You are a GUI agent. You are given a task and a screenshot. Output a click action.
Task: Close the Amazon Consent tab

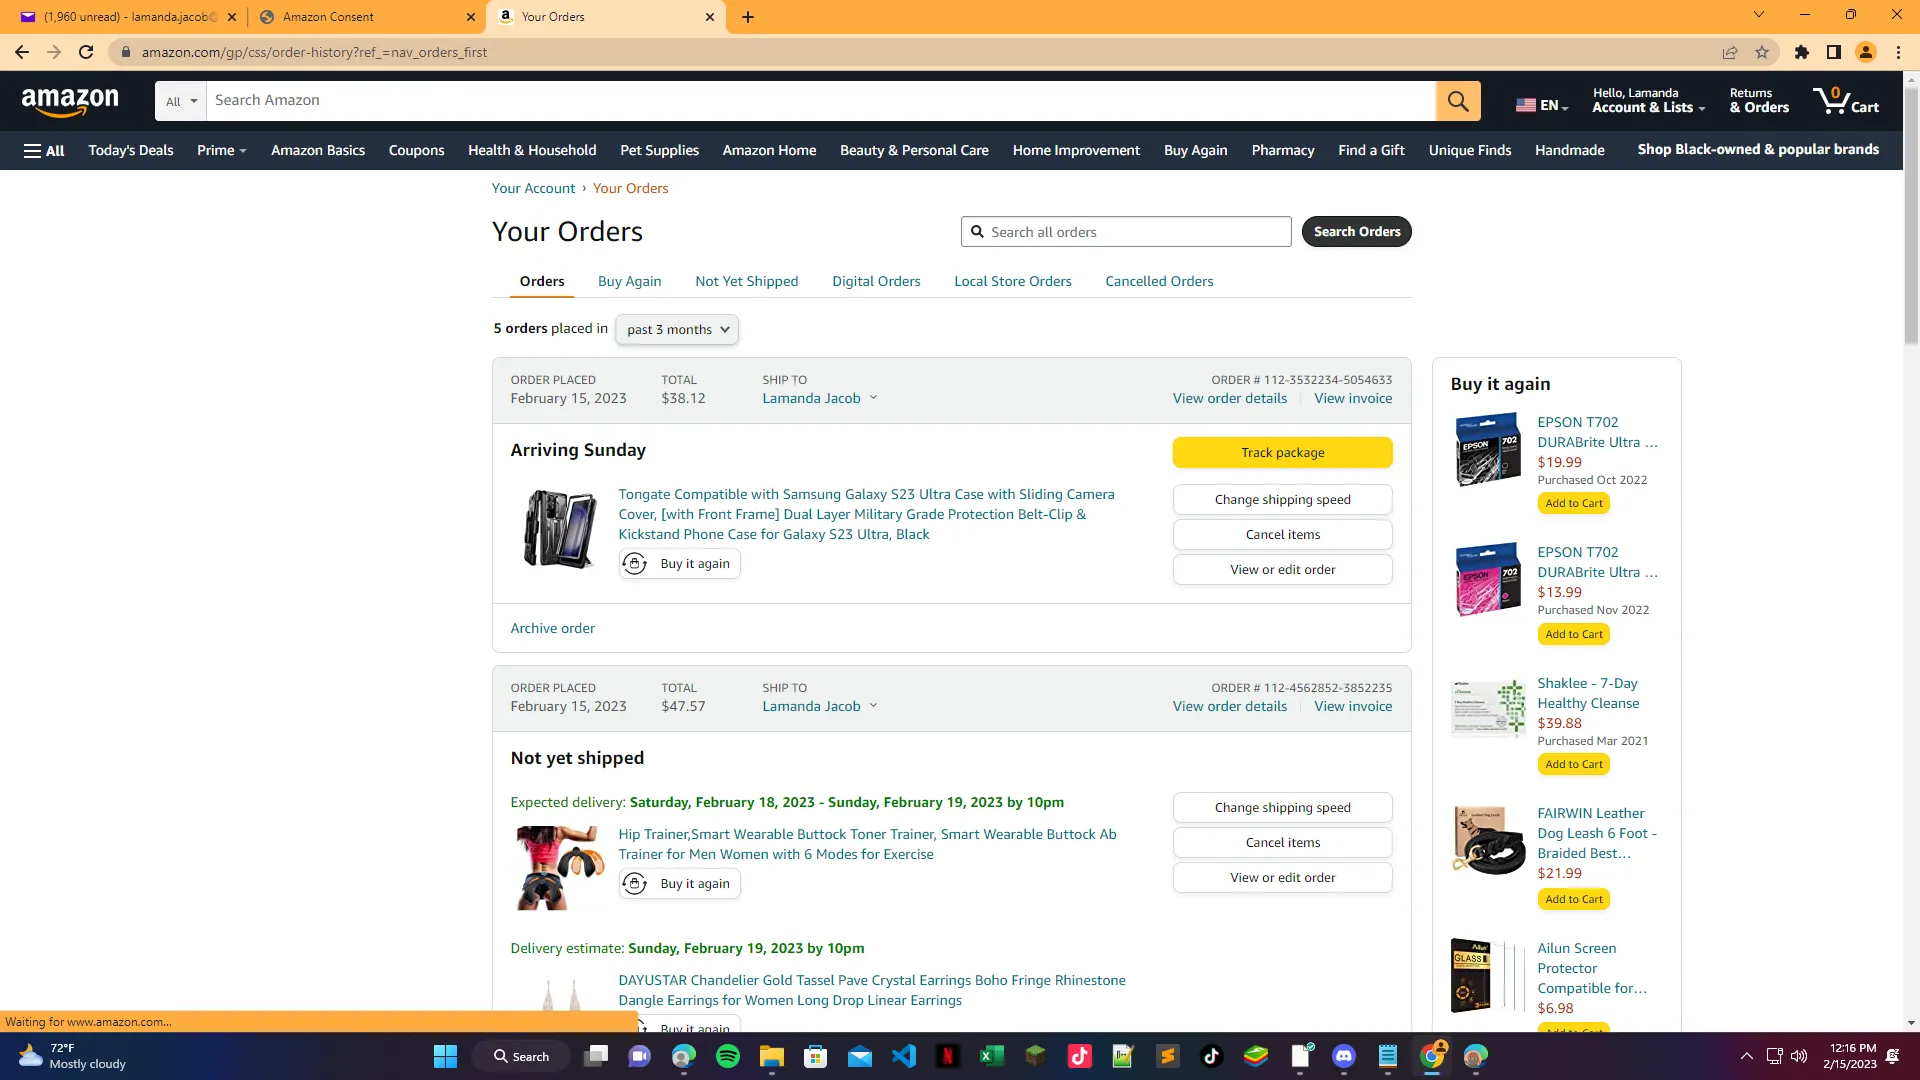(471, 17)
